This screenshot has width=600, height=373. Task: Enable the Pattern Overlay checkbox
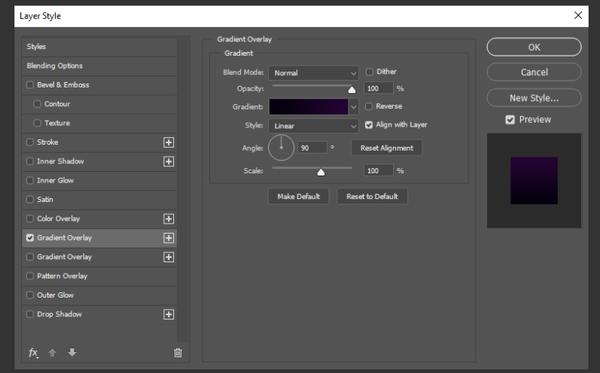coord(30,276)
